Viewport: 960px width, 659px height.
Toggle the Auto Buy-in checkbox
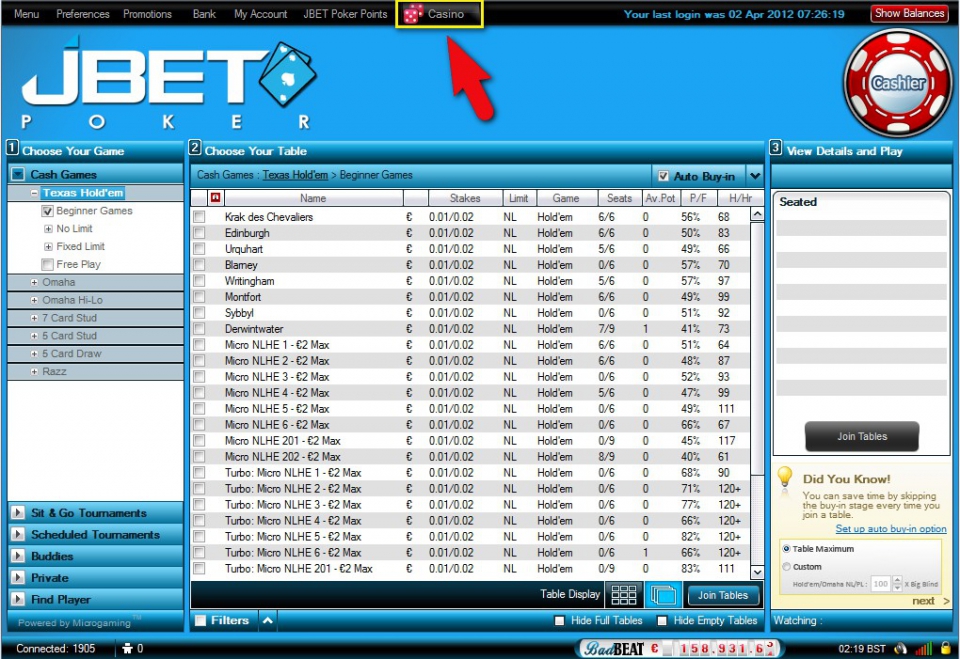(x=662, y=176)
